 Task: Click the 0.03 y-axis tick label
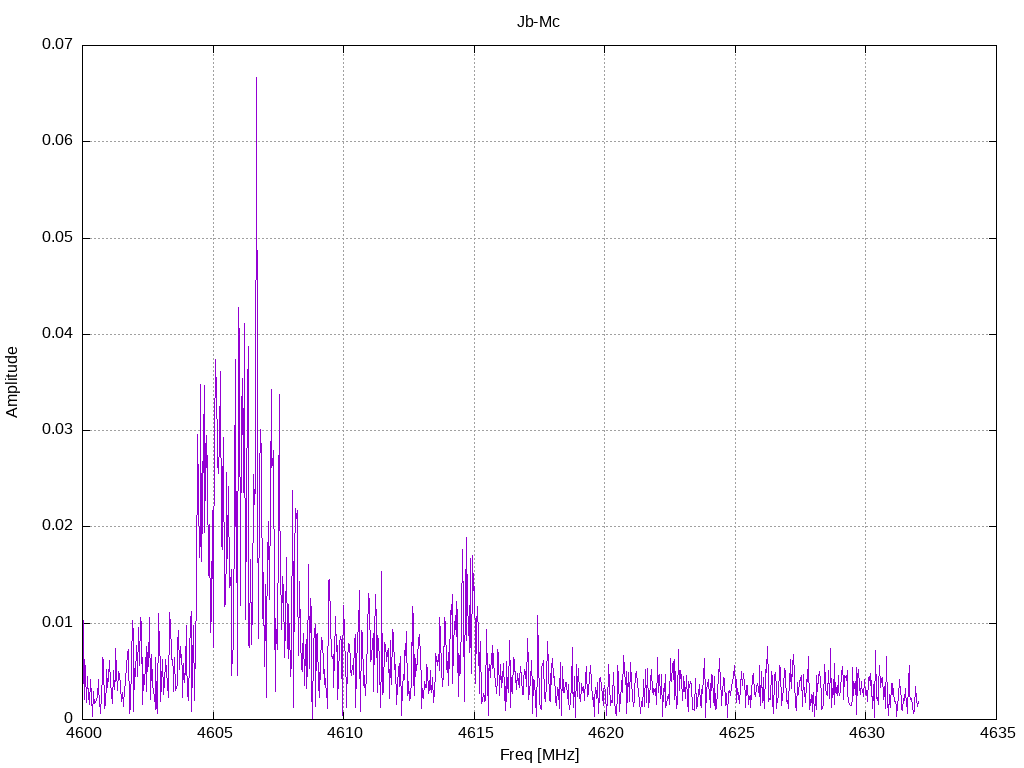tap(57, 430)
